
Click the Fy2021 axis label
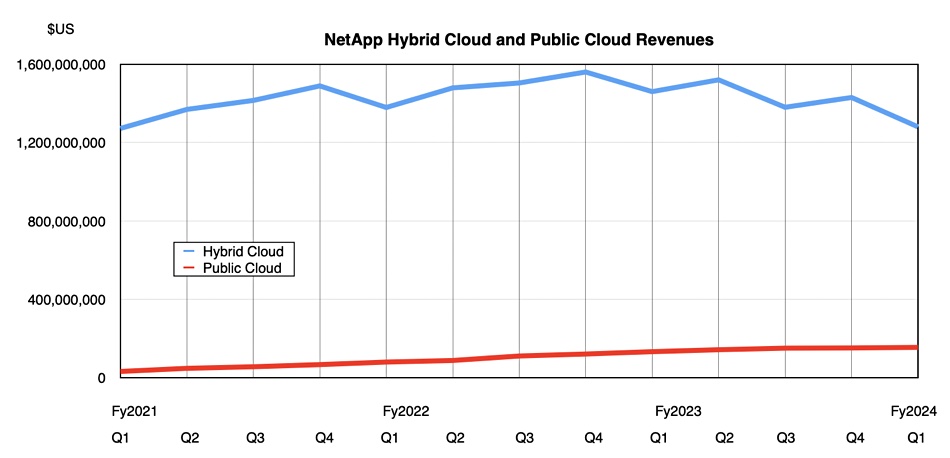coord(135,412)
